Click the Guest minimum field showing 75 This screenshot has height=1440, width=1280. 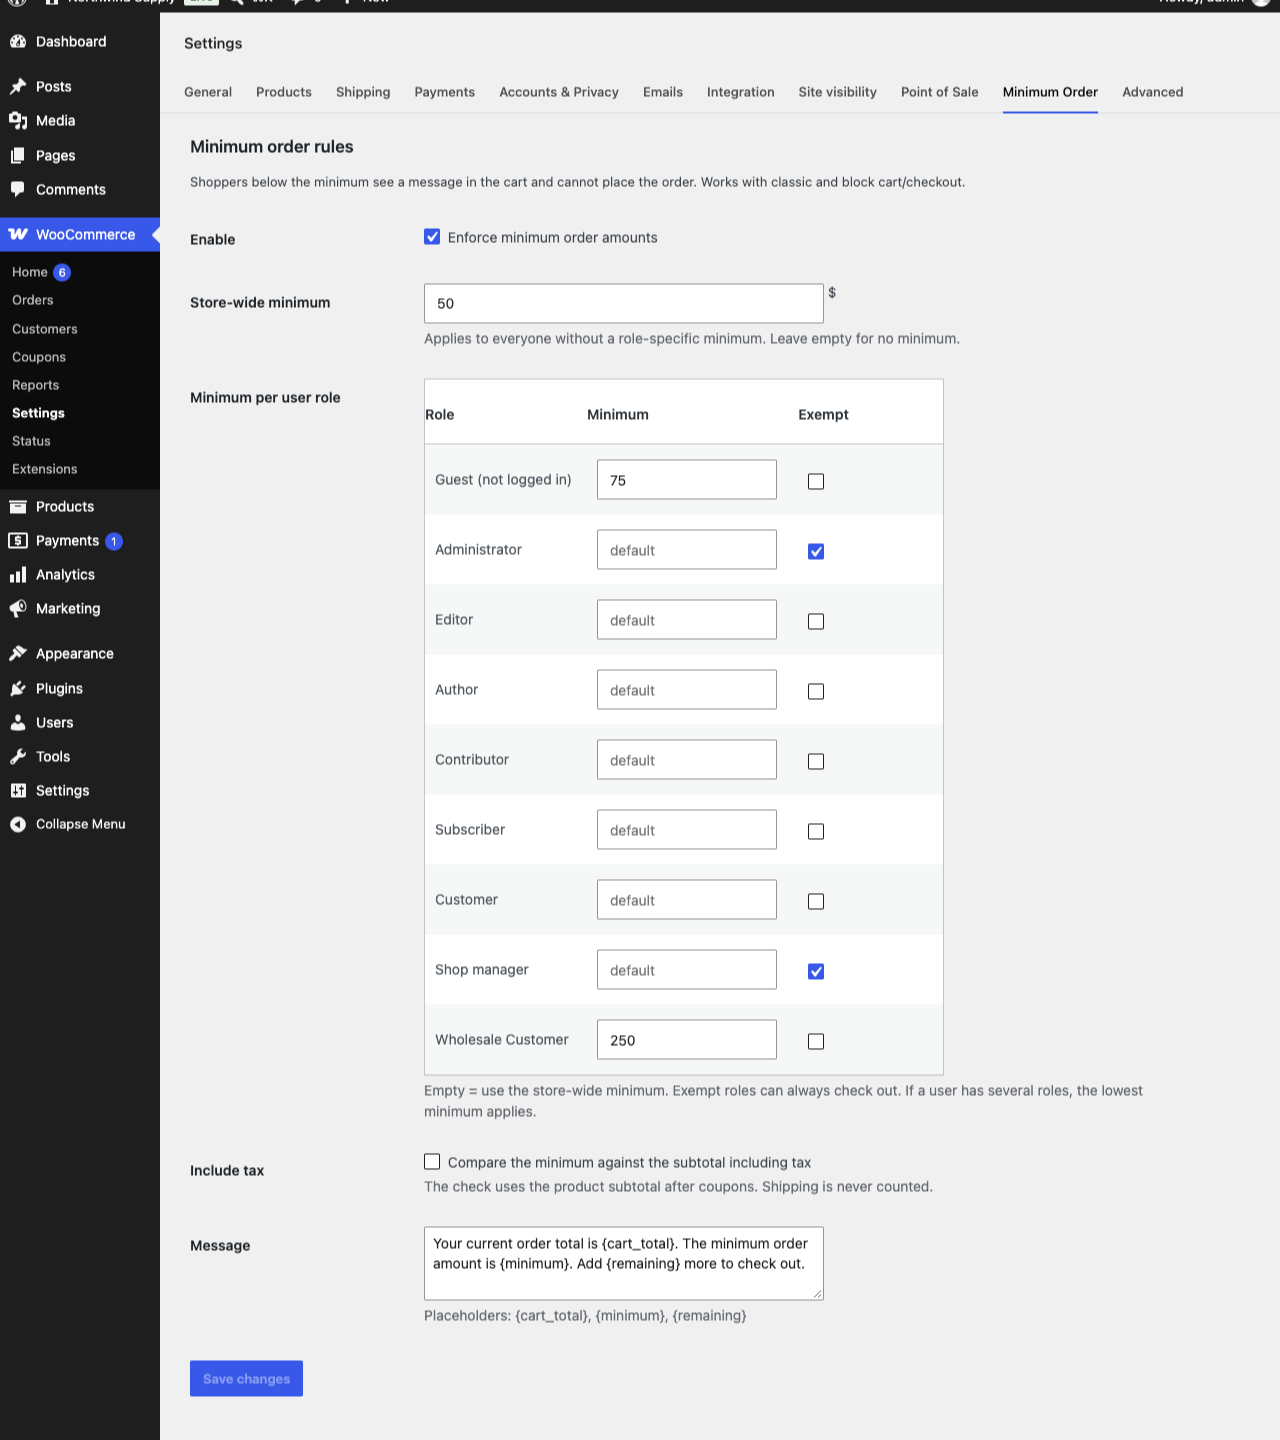[x=687, y=480]
